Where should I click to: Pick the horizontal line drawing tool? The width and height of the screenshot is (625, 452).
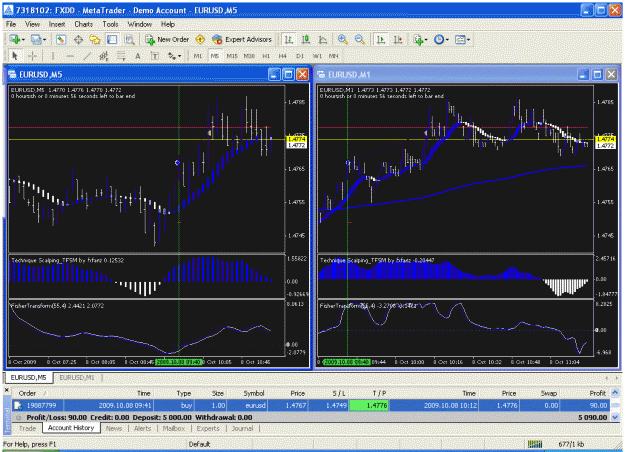(70, 56)
